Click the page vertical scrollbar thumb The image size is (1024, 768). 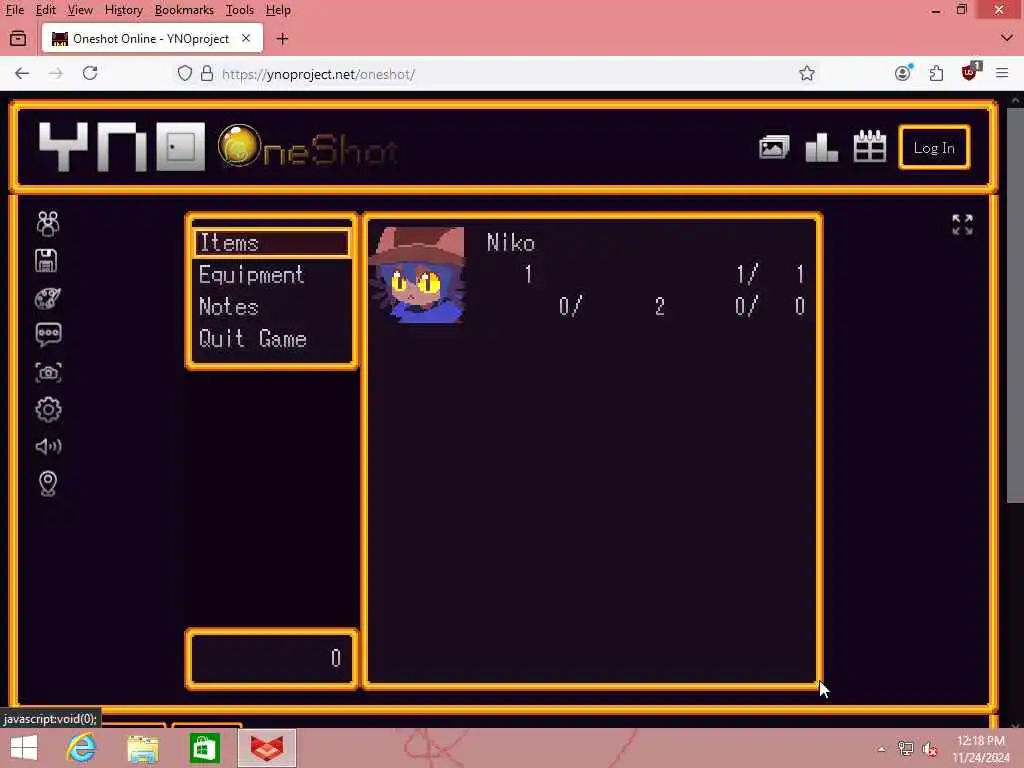(x=1015, y=304)
